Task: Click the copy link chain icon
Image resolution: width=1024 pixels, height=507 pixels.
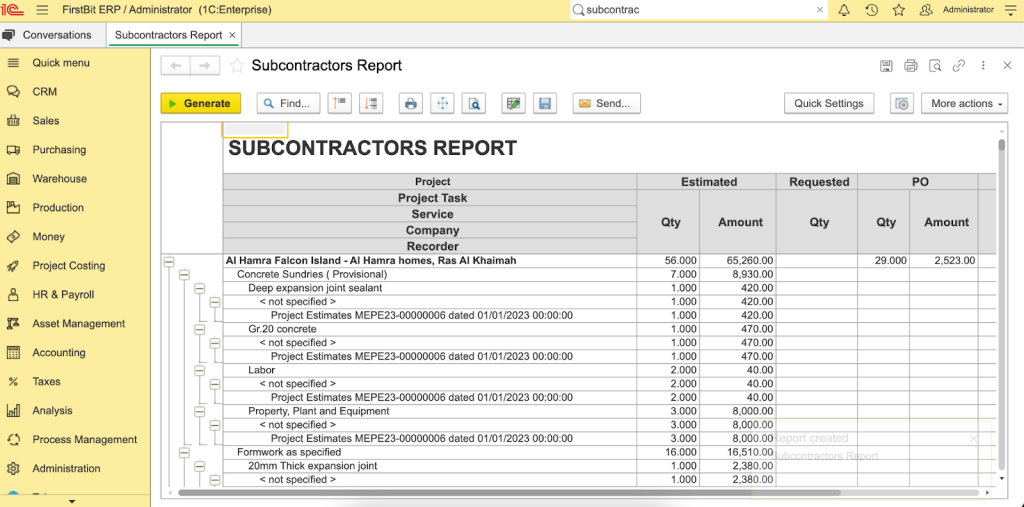Action: (x=958, y=66)
